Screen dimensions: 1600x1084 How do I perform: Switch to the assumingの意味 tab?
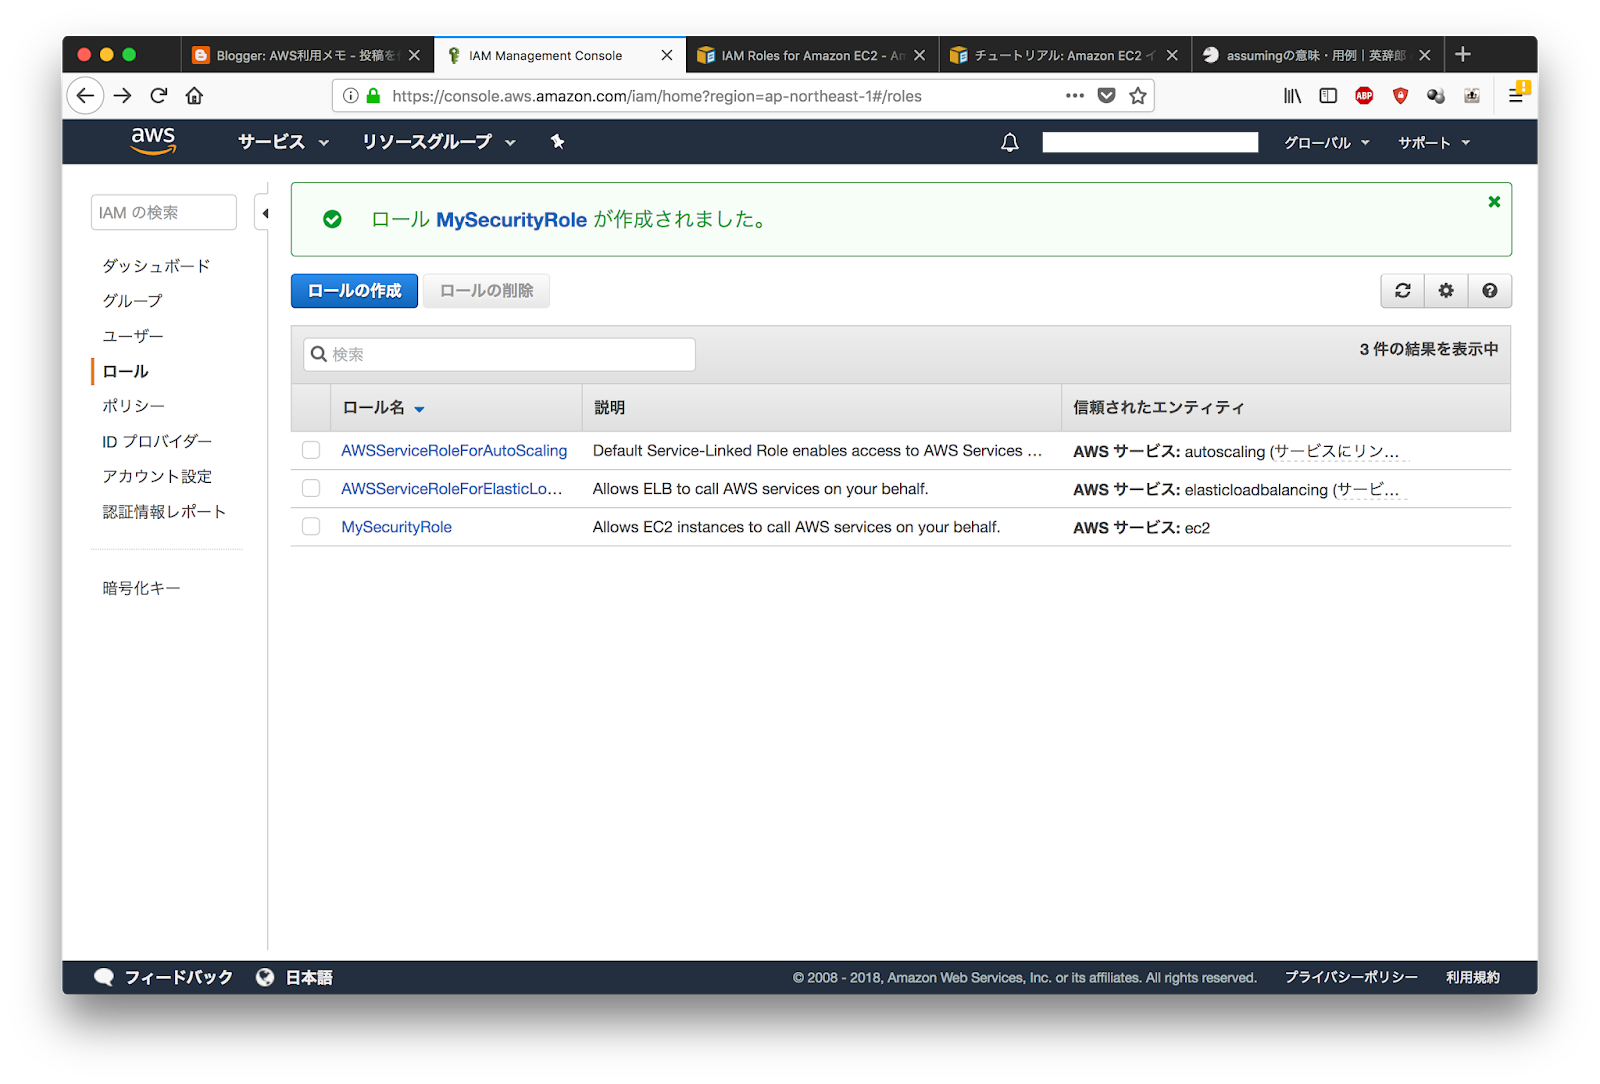pyautogui.click(x=1316, y=55)
